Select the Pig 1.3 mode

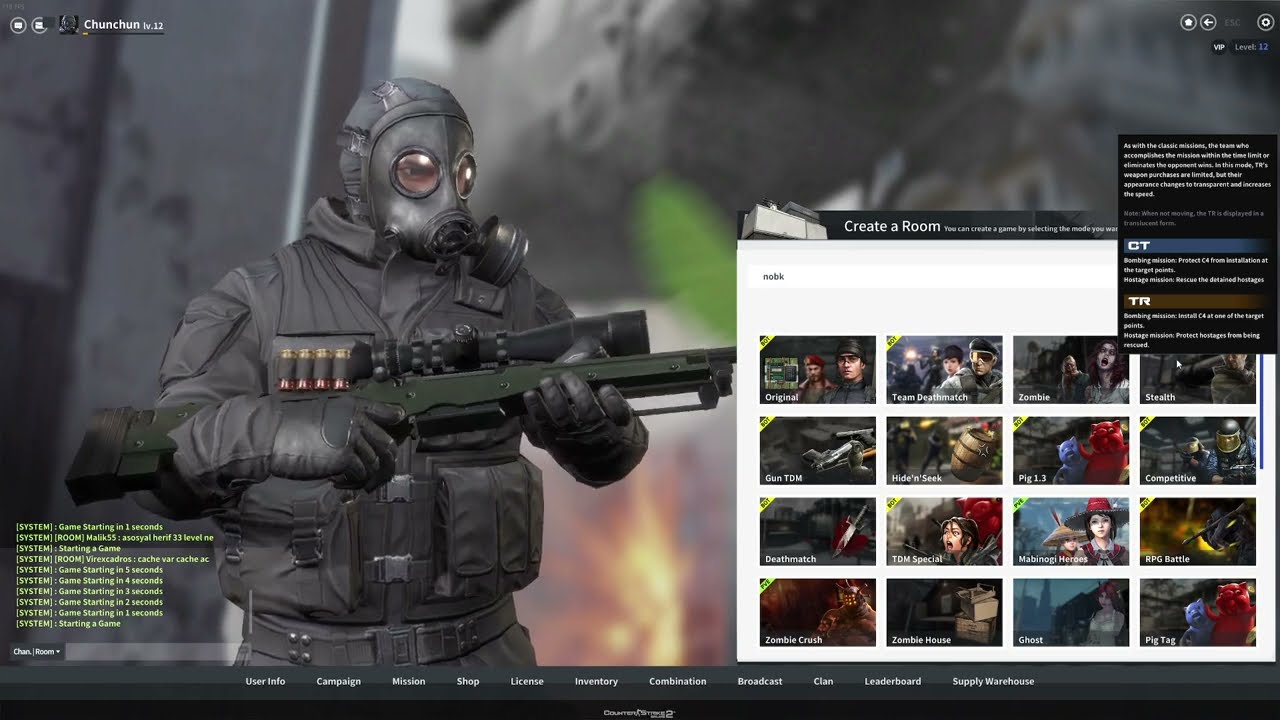point(1071,451)
